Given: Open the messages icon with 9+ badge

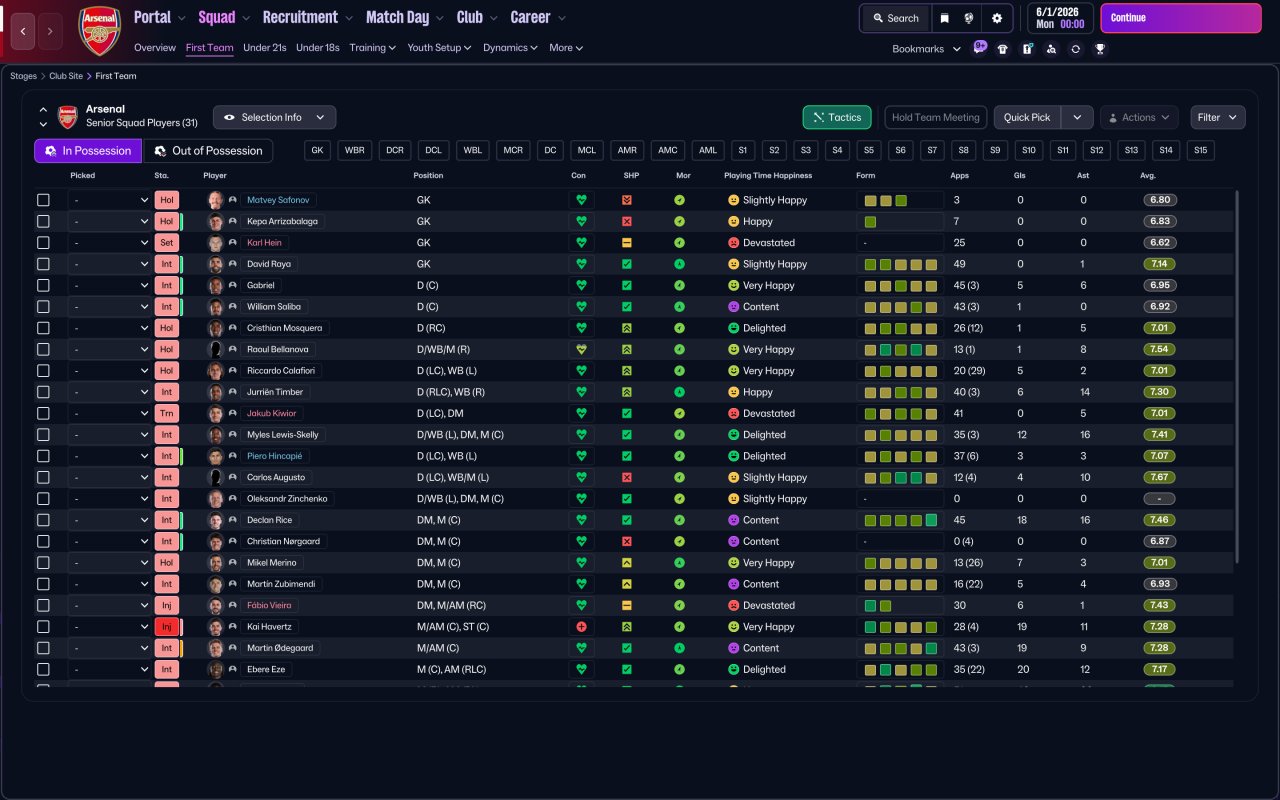Looking at the screenshot, I should coord(979,48).
